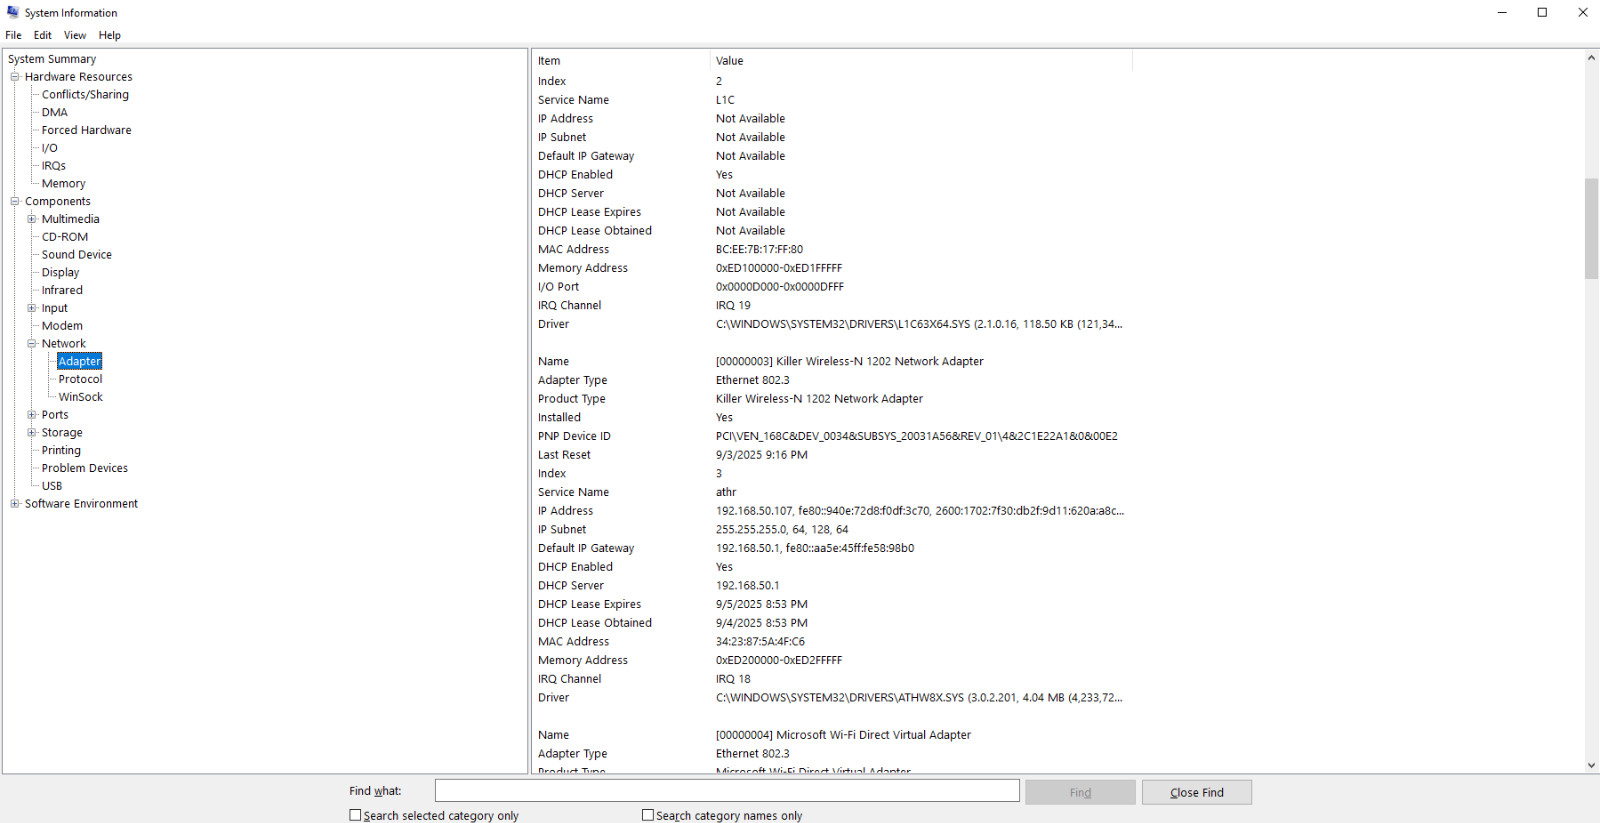Click the Close Find button
Viewport: 1600px width, 823px height.
click(x=1197, y=792)
